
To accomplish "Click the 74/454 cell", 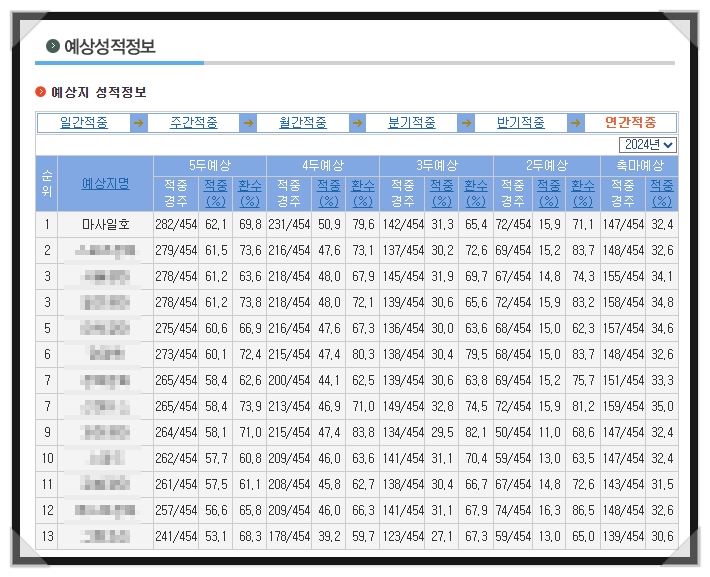I will [513, 510].
